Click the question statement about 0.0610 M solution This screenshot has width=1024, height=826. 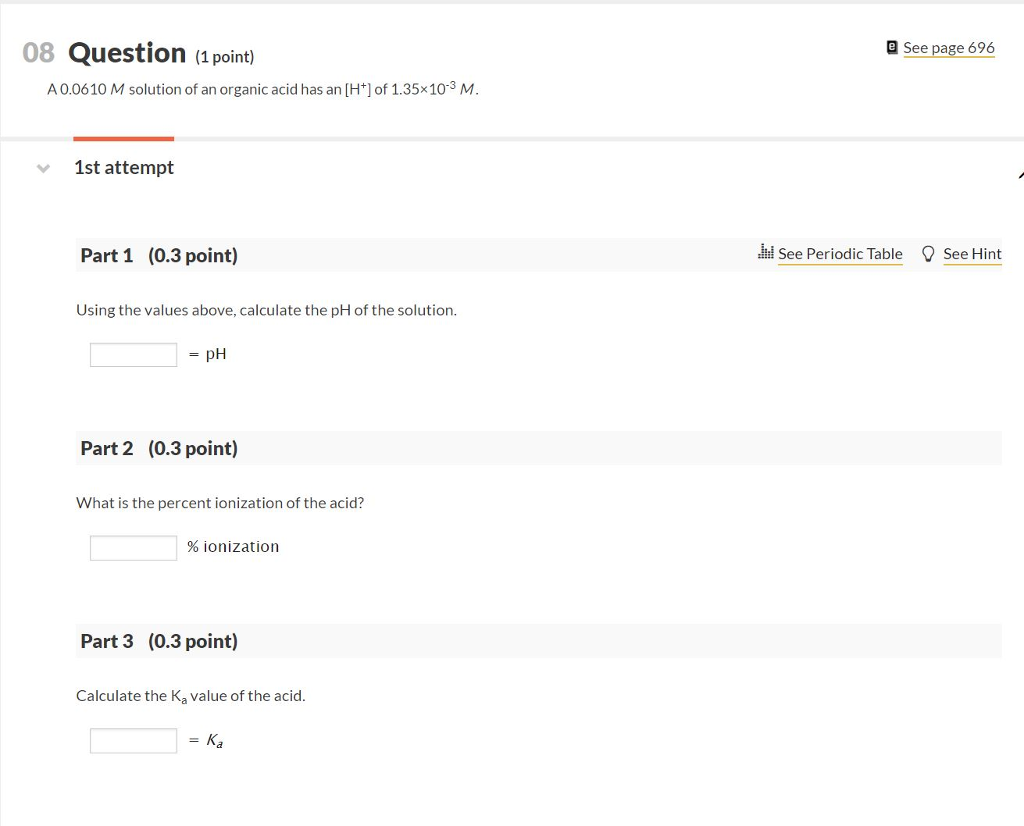tap(263, 89)
